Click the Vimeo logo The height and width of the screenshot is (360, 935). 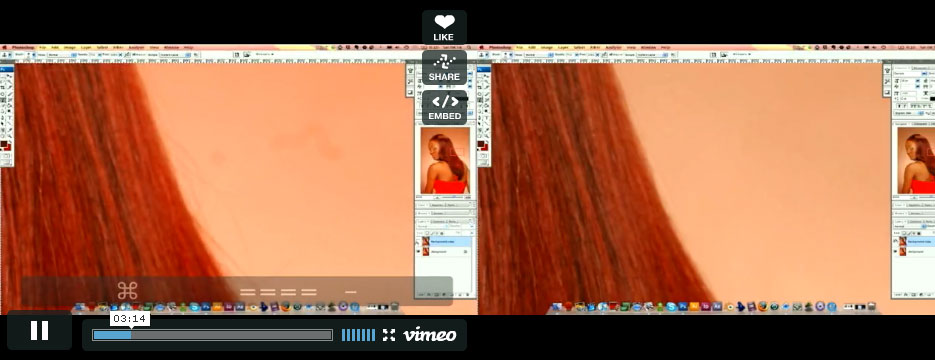[430, 335]
